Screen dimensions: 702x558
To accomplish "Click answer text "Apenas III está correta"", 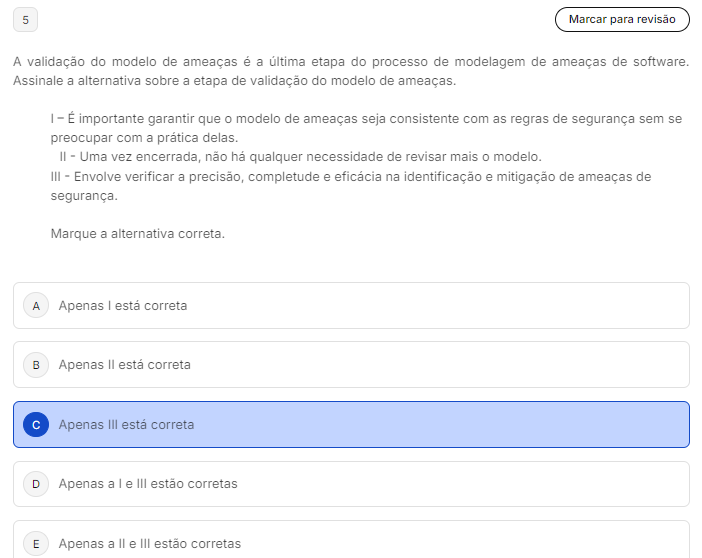I will click(x=127, y=425).
